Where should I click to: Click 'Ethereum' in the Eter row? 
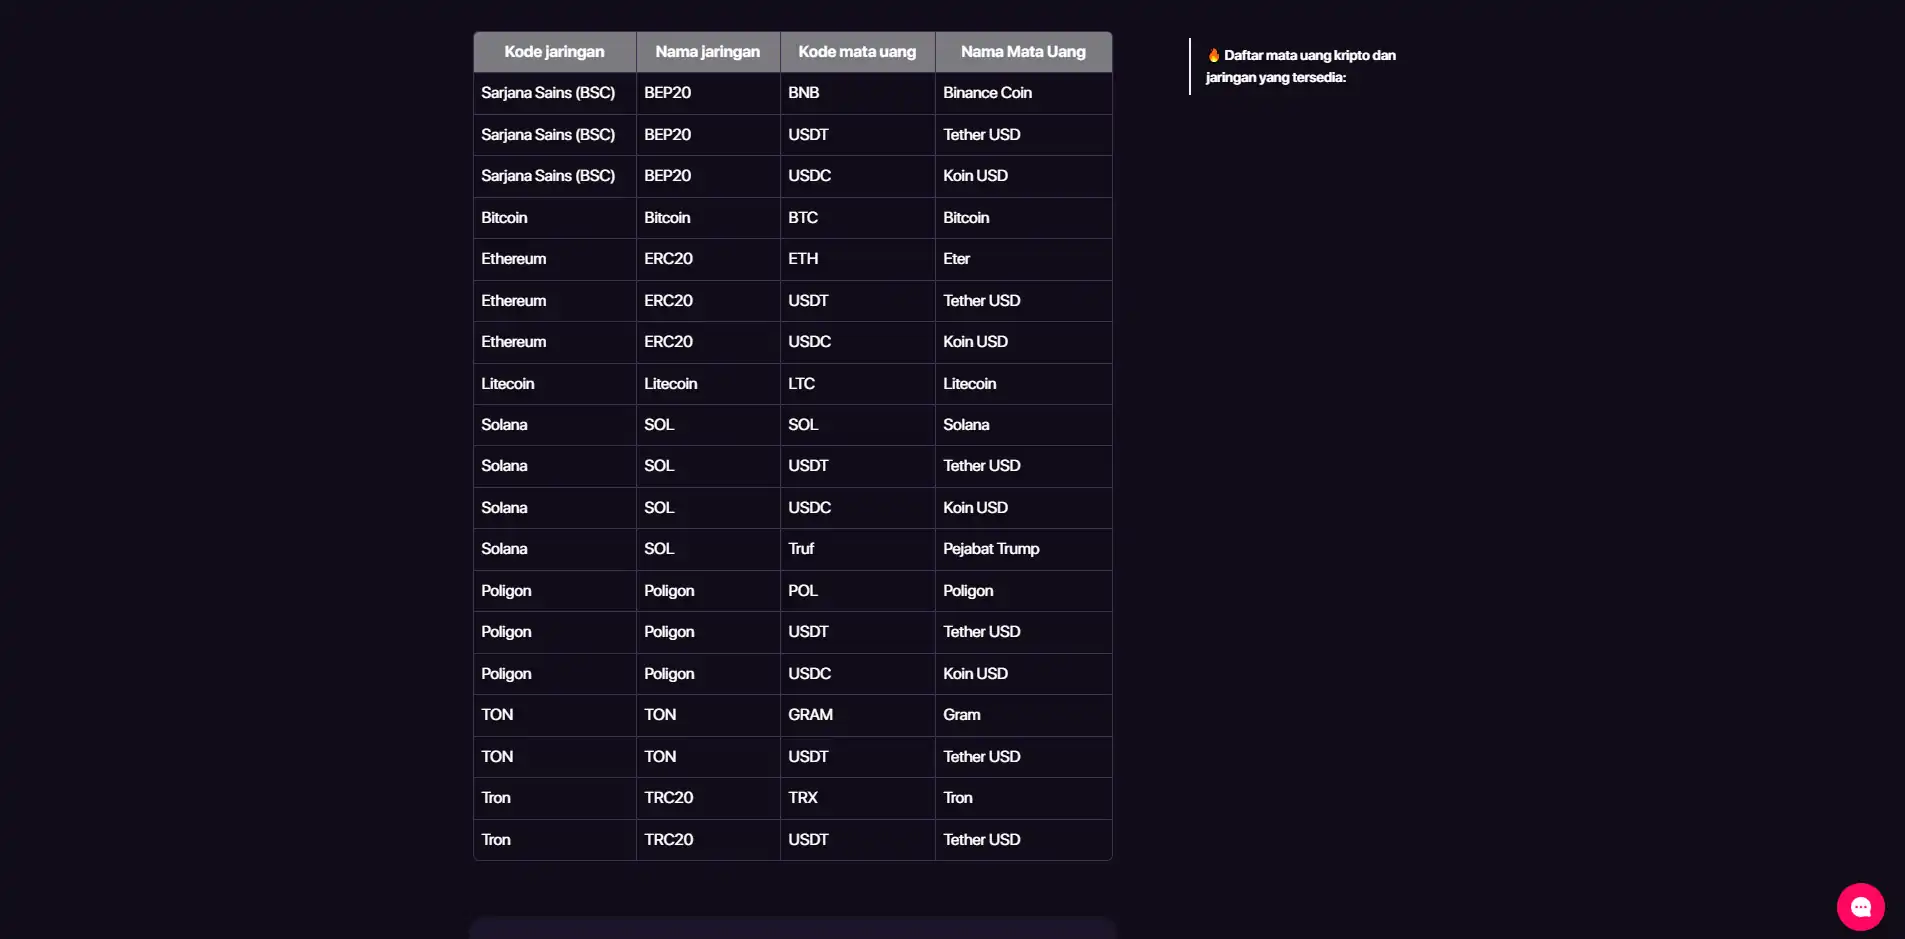coord(554,259)
